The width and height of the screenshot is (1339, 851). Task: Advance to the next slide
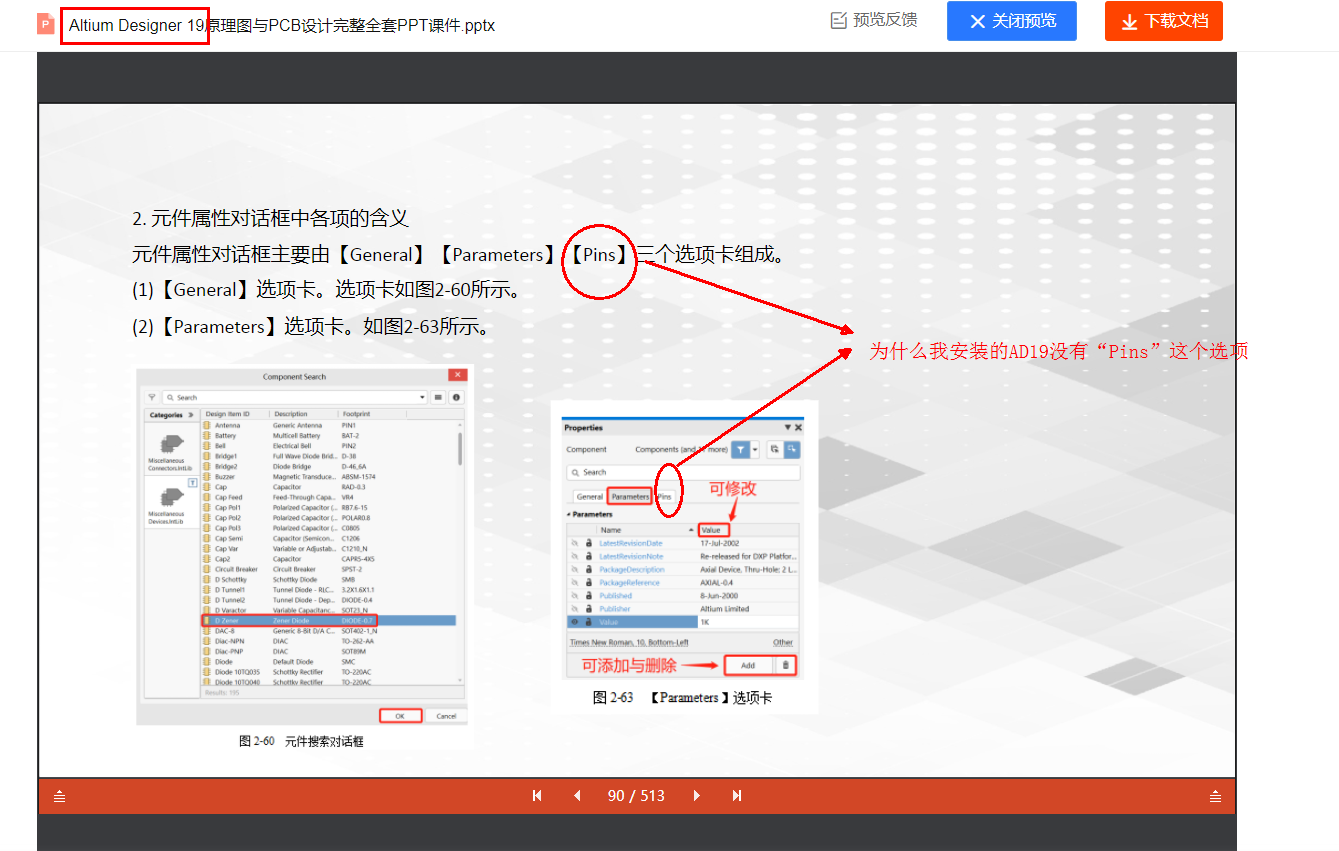pos(697,796)
